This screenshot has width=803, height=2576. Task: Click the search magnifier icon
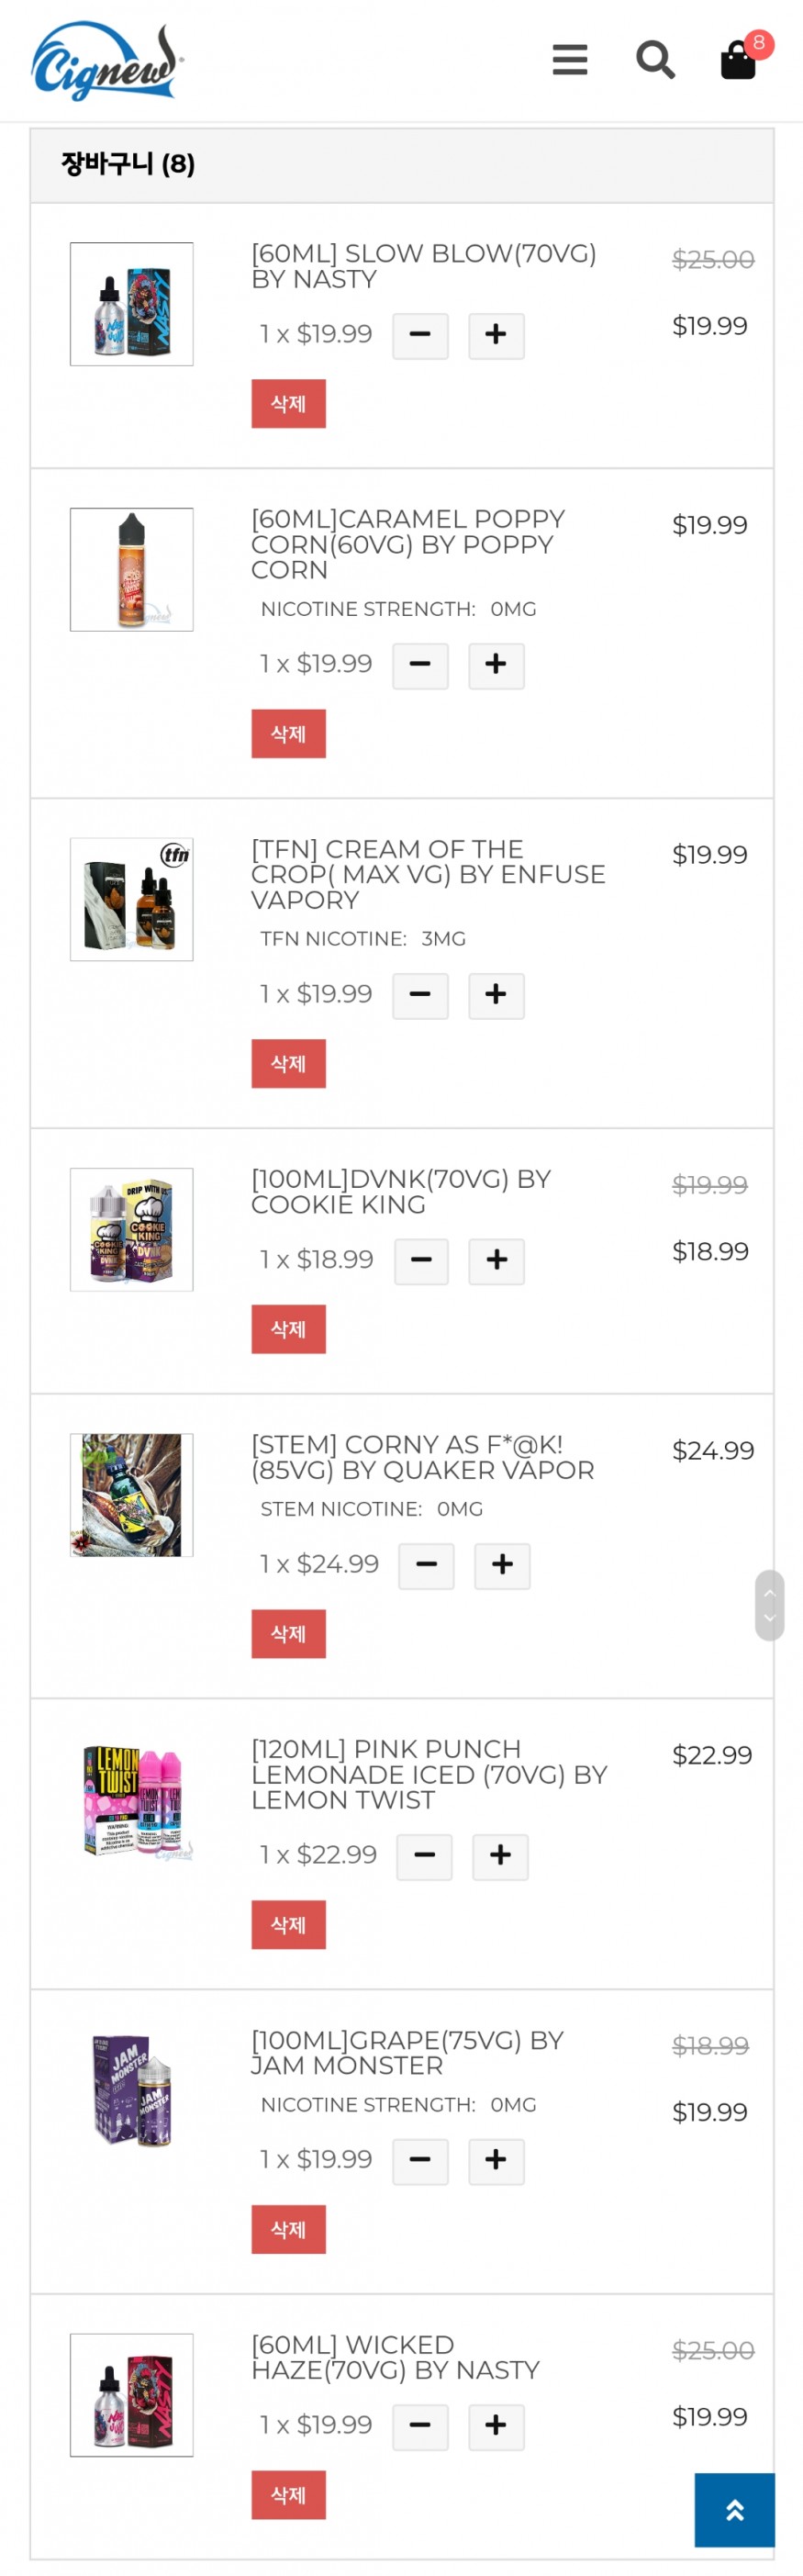tap(655, 60)
